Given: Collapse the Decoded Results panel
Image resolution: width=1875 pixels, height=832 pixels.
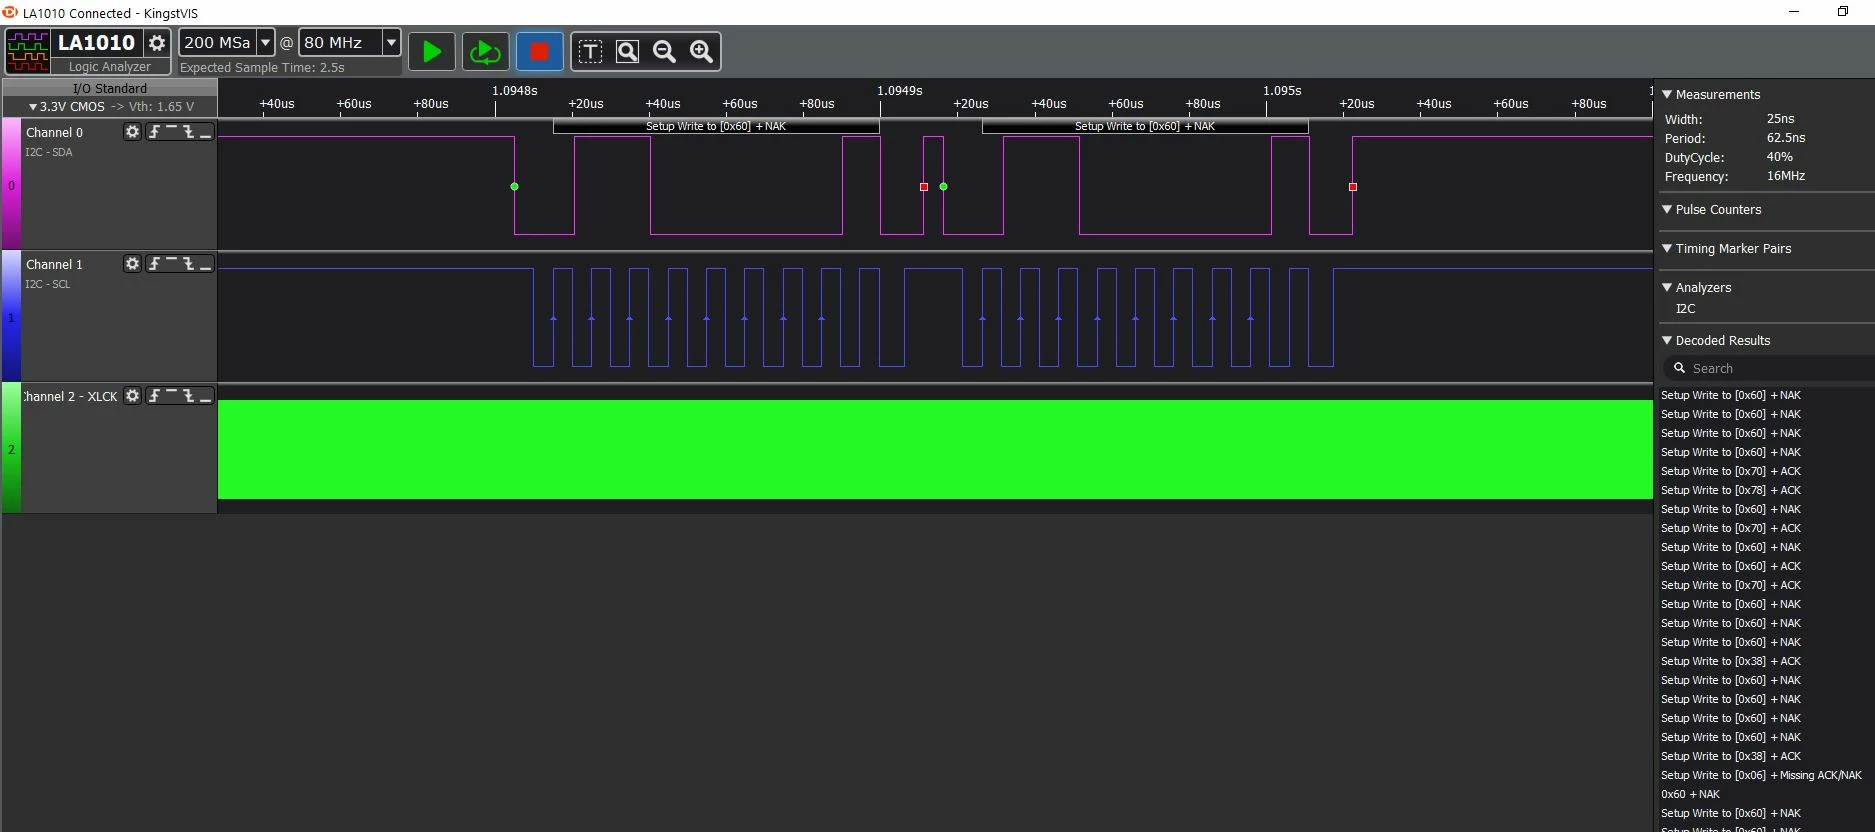Looking at the screenshot, I should tap(1667, 340).
